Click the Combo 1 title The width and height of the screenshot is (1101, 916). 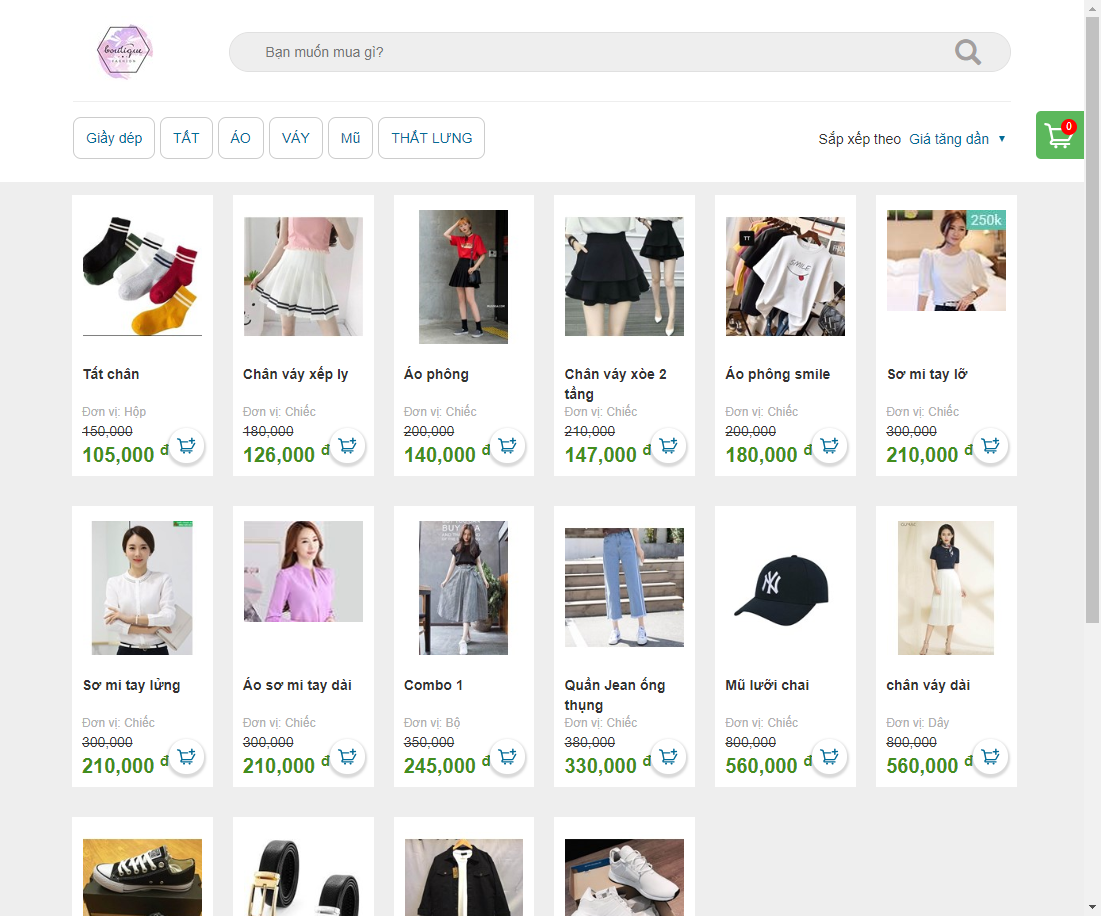pos(433,685)
